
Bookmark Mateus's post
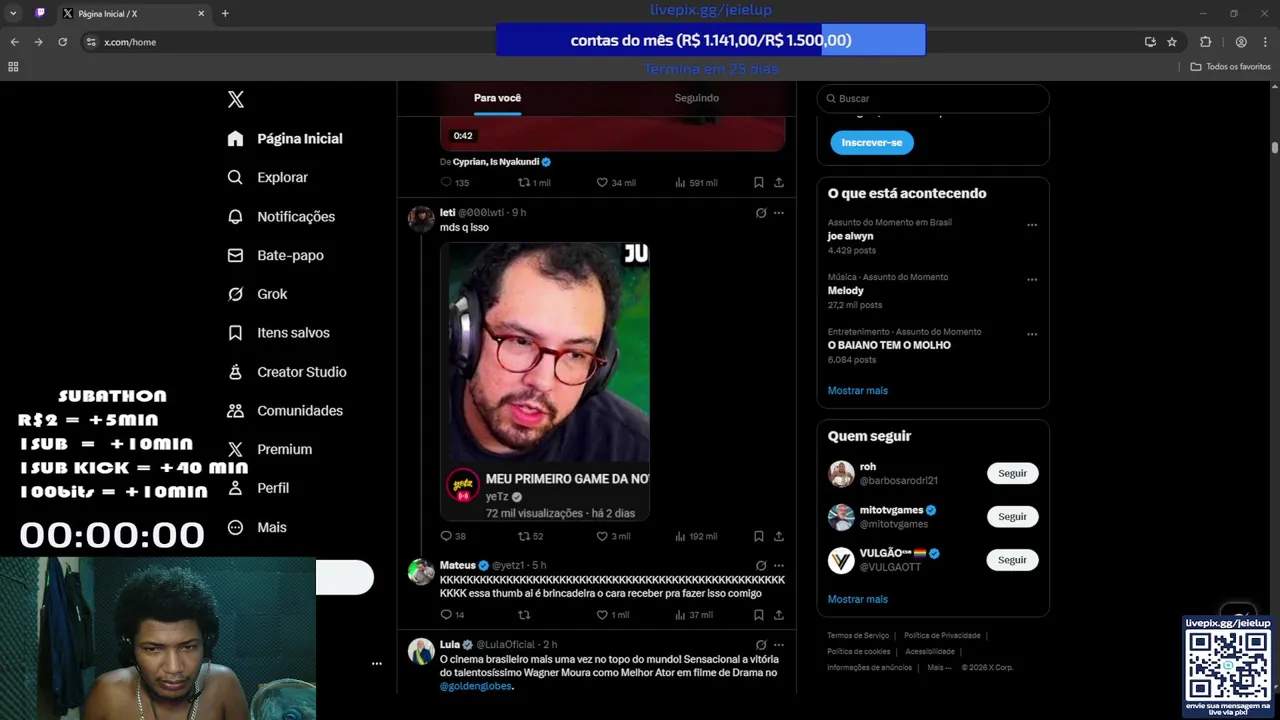[759, 615]
